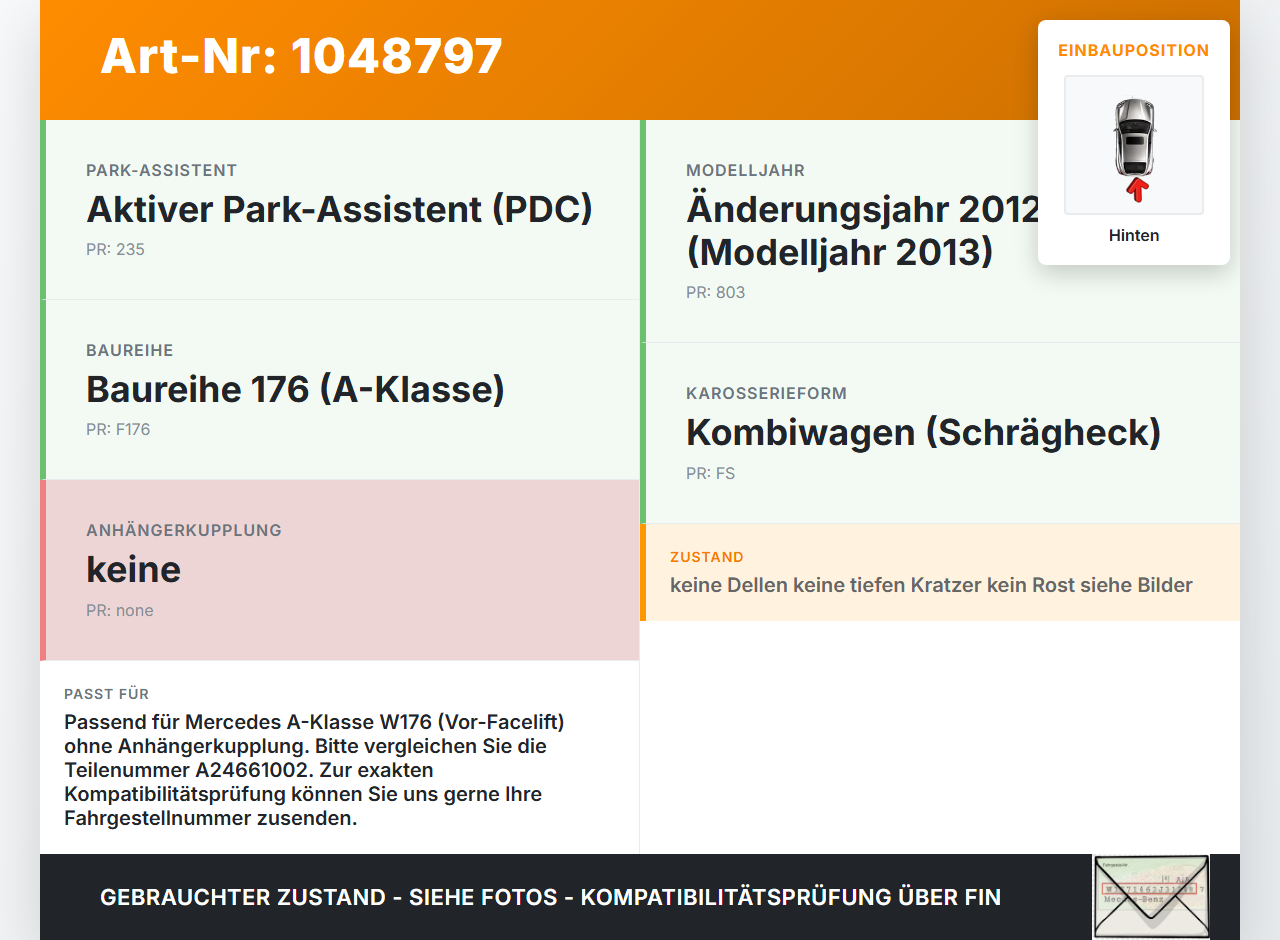Select Kombiwagen (Schrägheck) text
The image size is (1280, 940).
click(x=924, y=432)
